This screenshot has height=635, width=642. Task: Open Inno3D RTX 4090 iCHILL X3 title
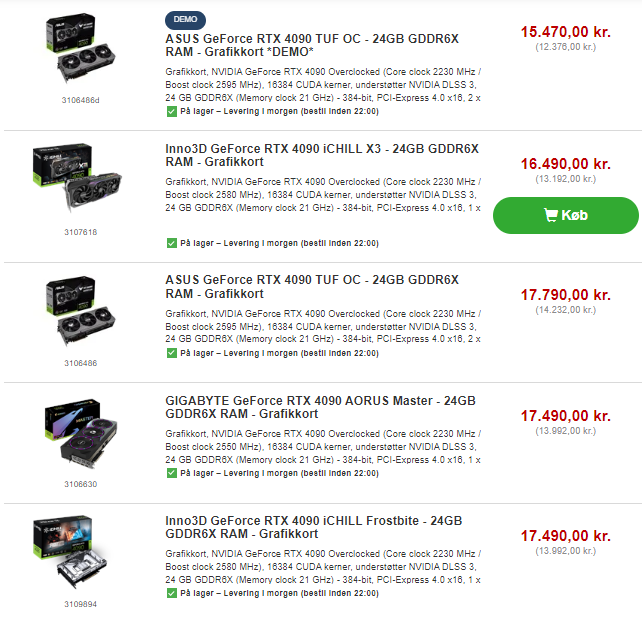pyautogui.click(x=322, y=155)
